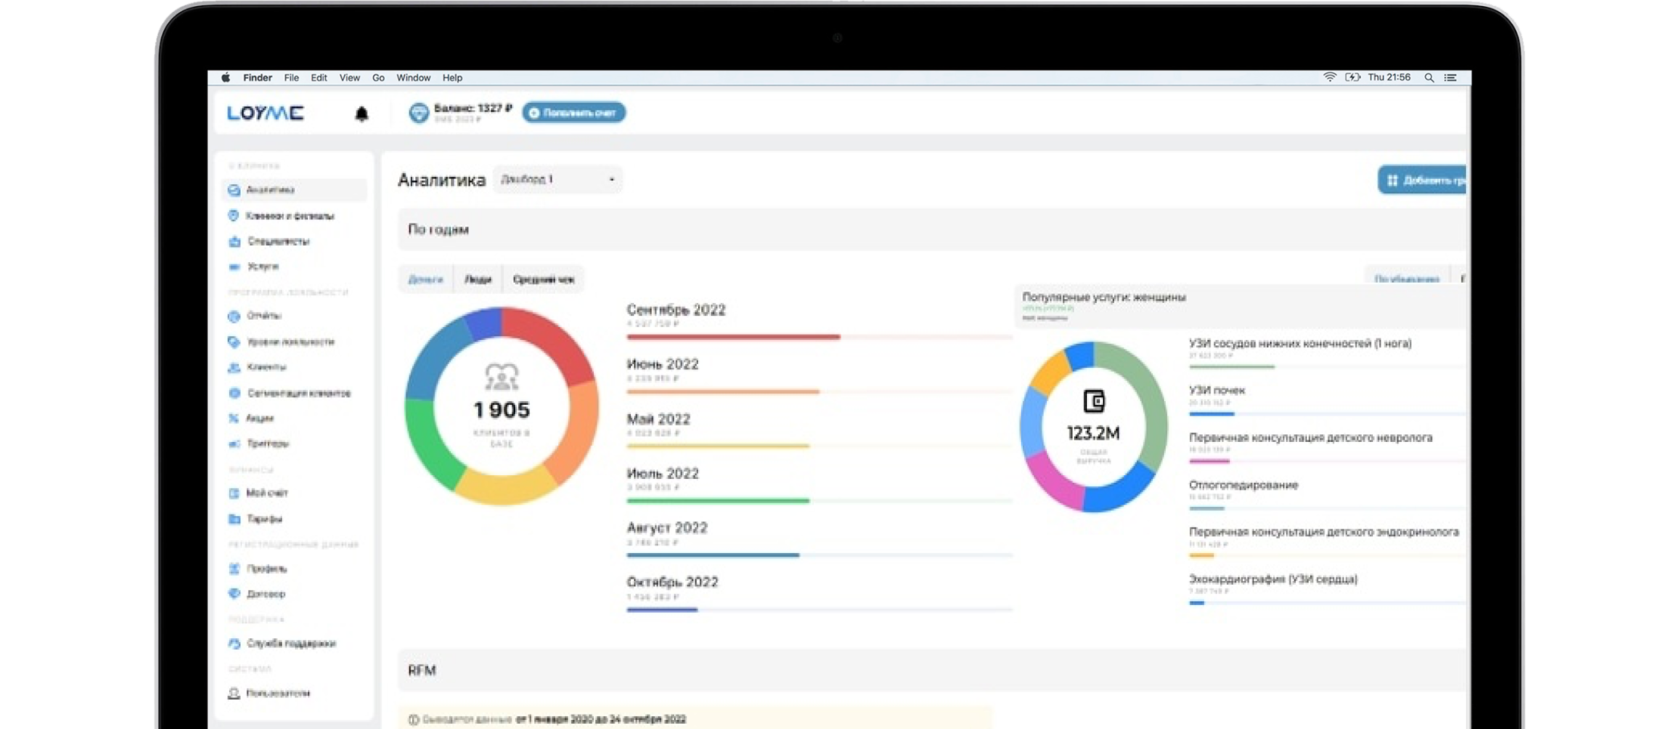
Task: Click the Сегментация клиентов icon
Action: (x=234, y=393)
